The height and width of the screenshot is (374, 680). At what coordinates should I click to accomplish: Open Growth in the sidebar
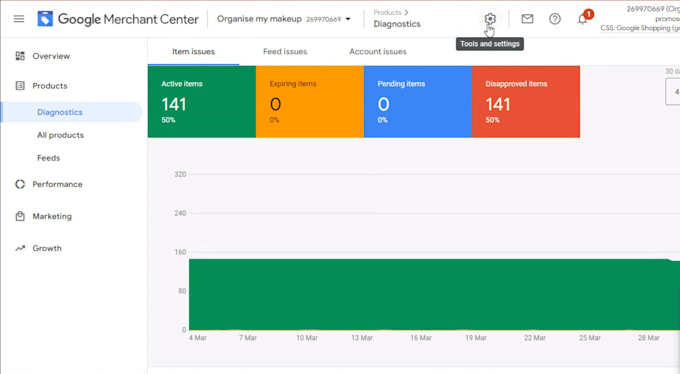coord(47,248)
